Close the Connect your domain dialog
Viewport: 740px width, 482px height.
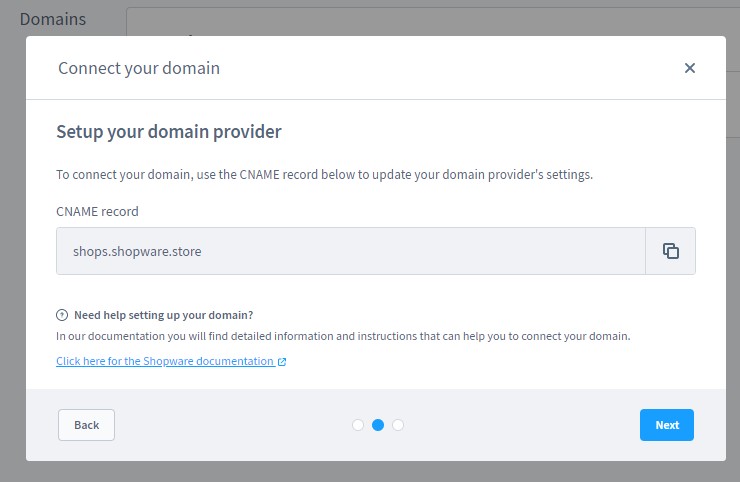pos(689,68)
